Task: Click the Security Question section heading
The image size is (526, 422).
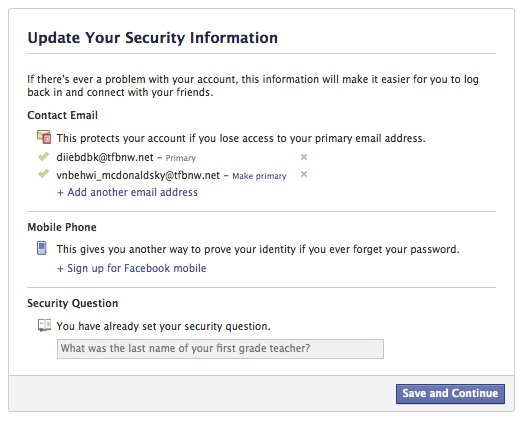Action: tap(73, 303)
